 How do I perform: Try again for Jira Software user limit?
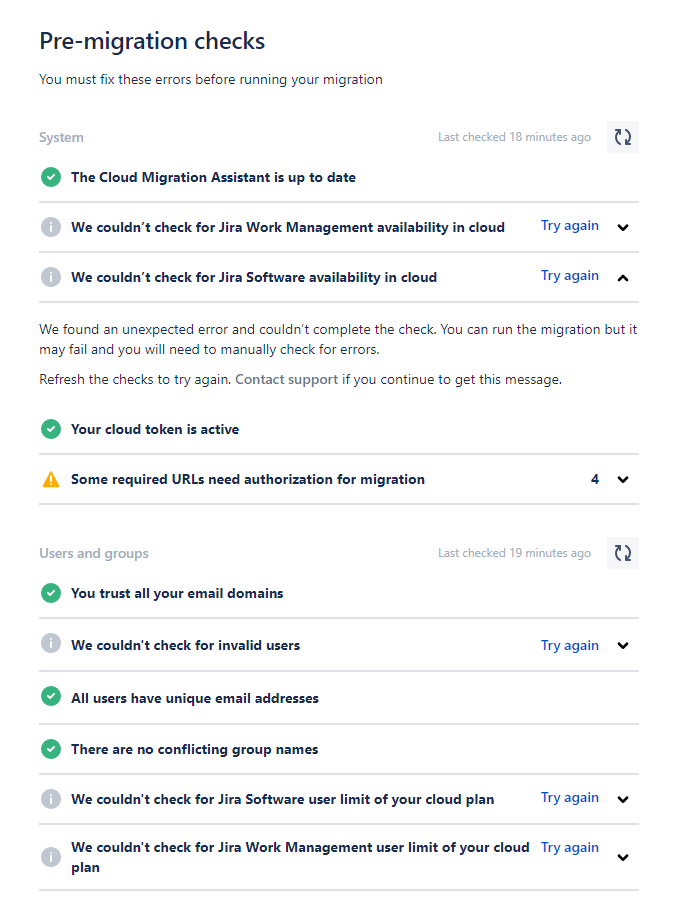pos(570,797)
